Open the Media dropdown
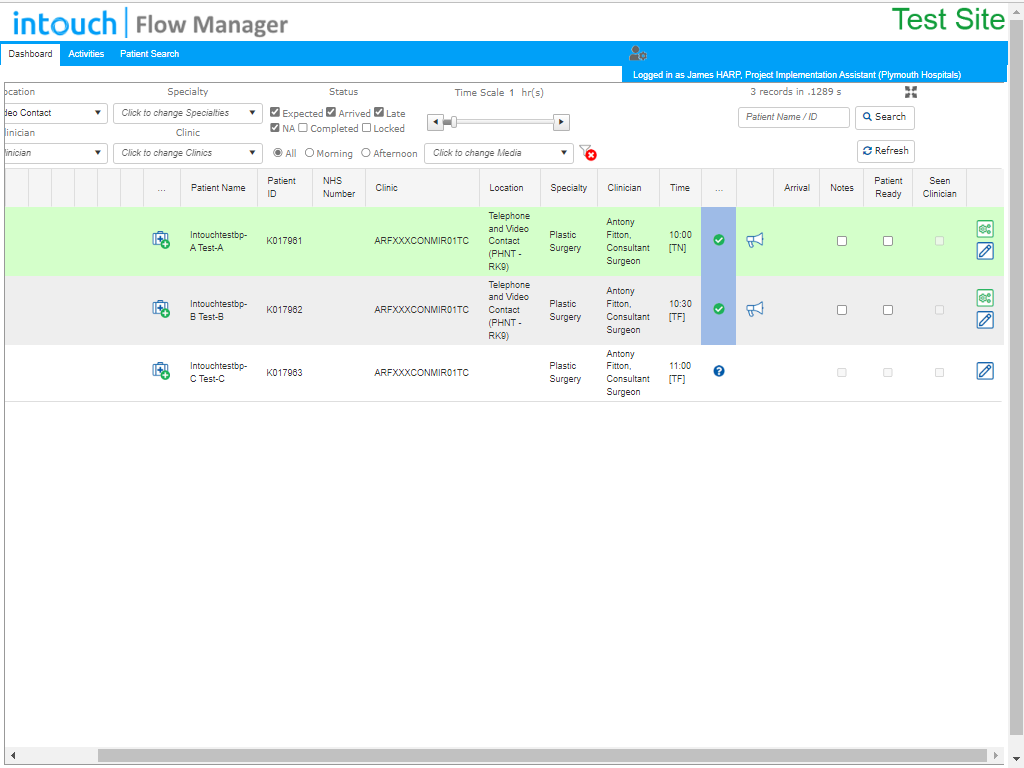The height and width of the screenshot is (768, 1024). 499,153
